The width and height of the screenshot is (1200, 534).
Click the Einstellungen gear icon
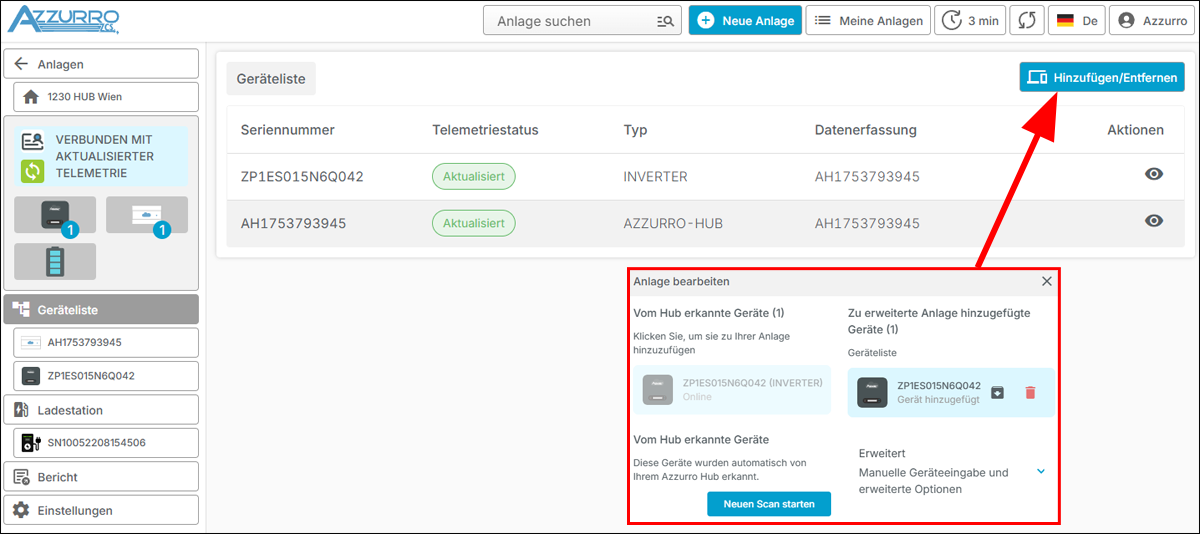pyautogui.click(x=21, y=510)
